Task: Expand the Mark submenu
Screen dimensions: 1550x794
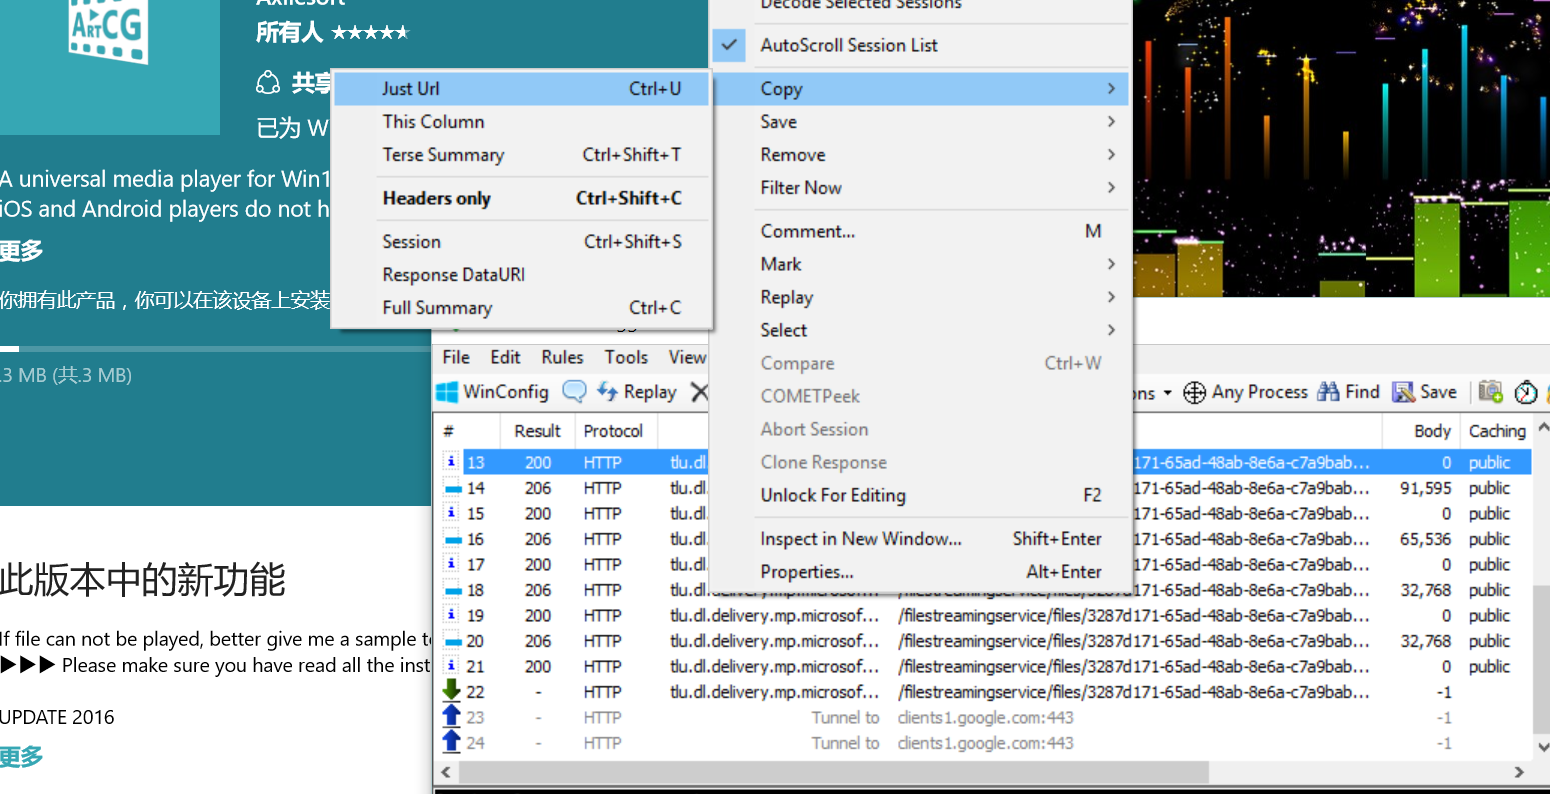Action: tap(920, 264)
